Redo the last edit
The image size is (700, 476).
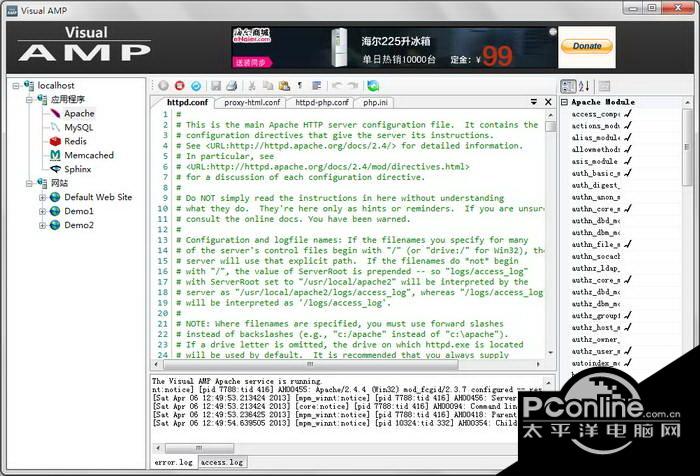(353, 85)
